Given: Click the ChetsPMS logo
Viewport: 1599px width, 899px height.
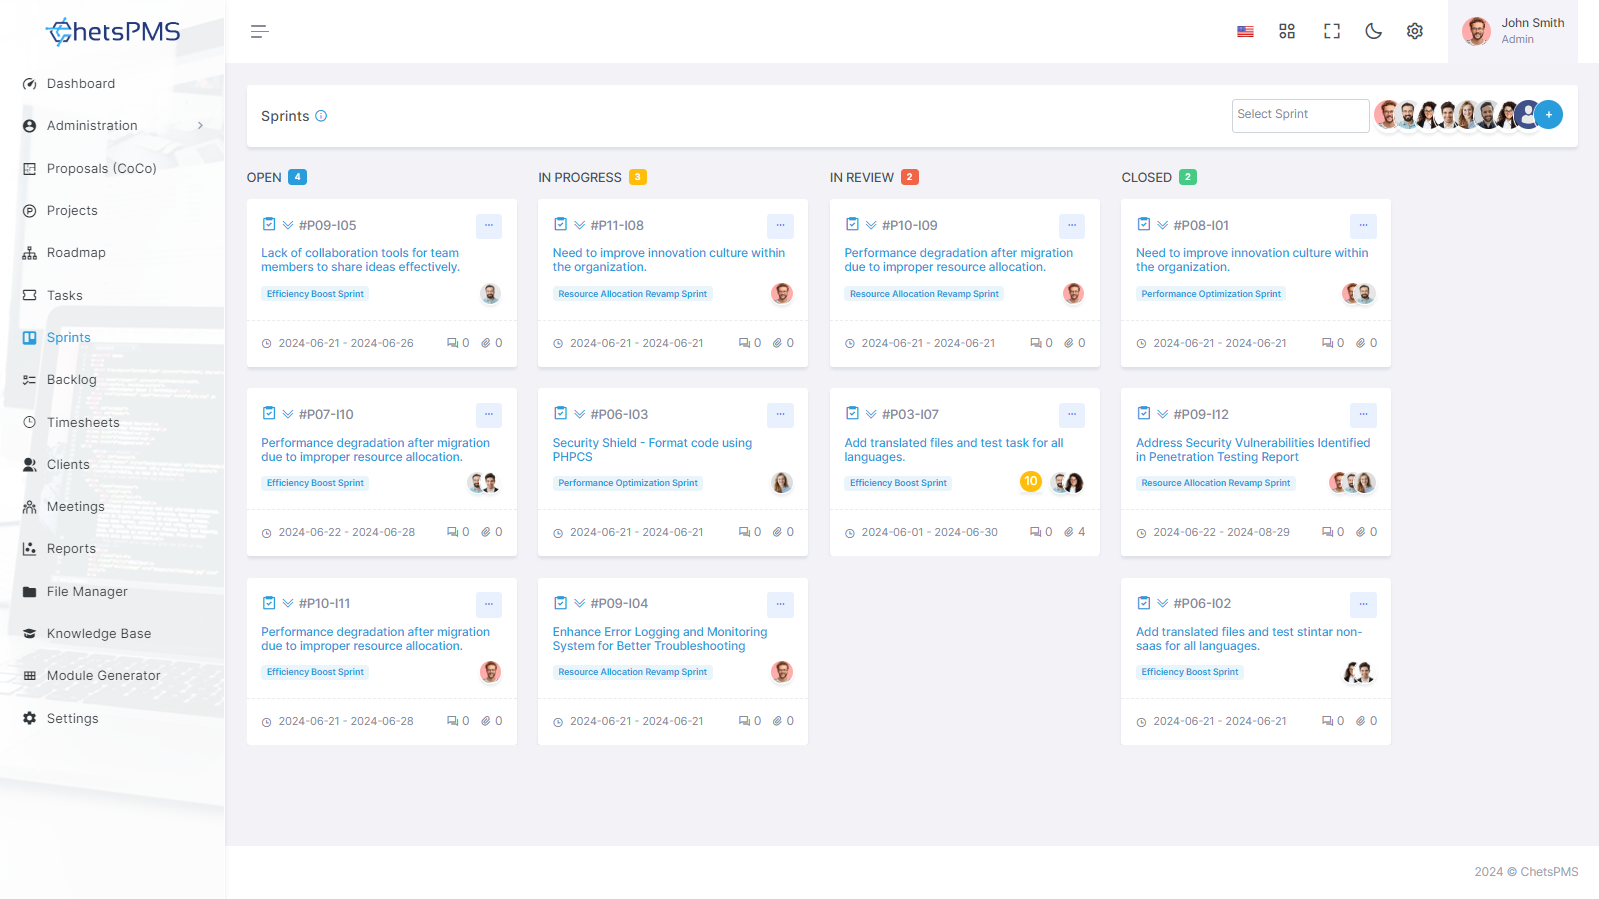Looking at the screenshot, I should [x=113, y=32].
